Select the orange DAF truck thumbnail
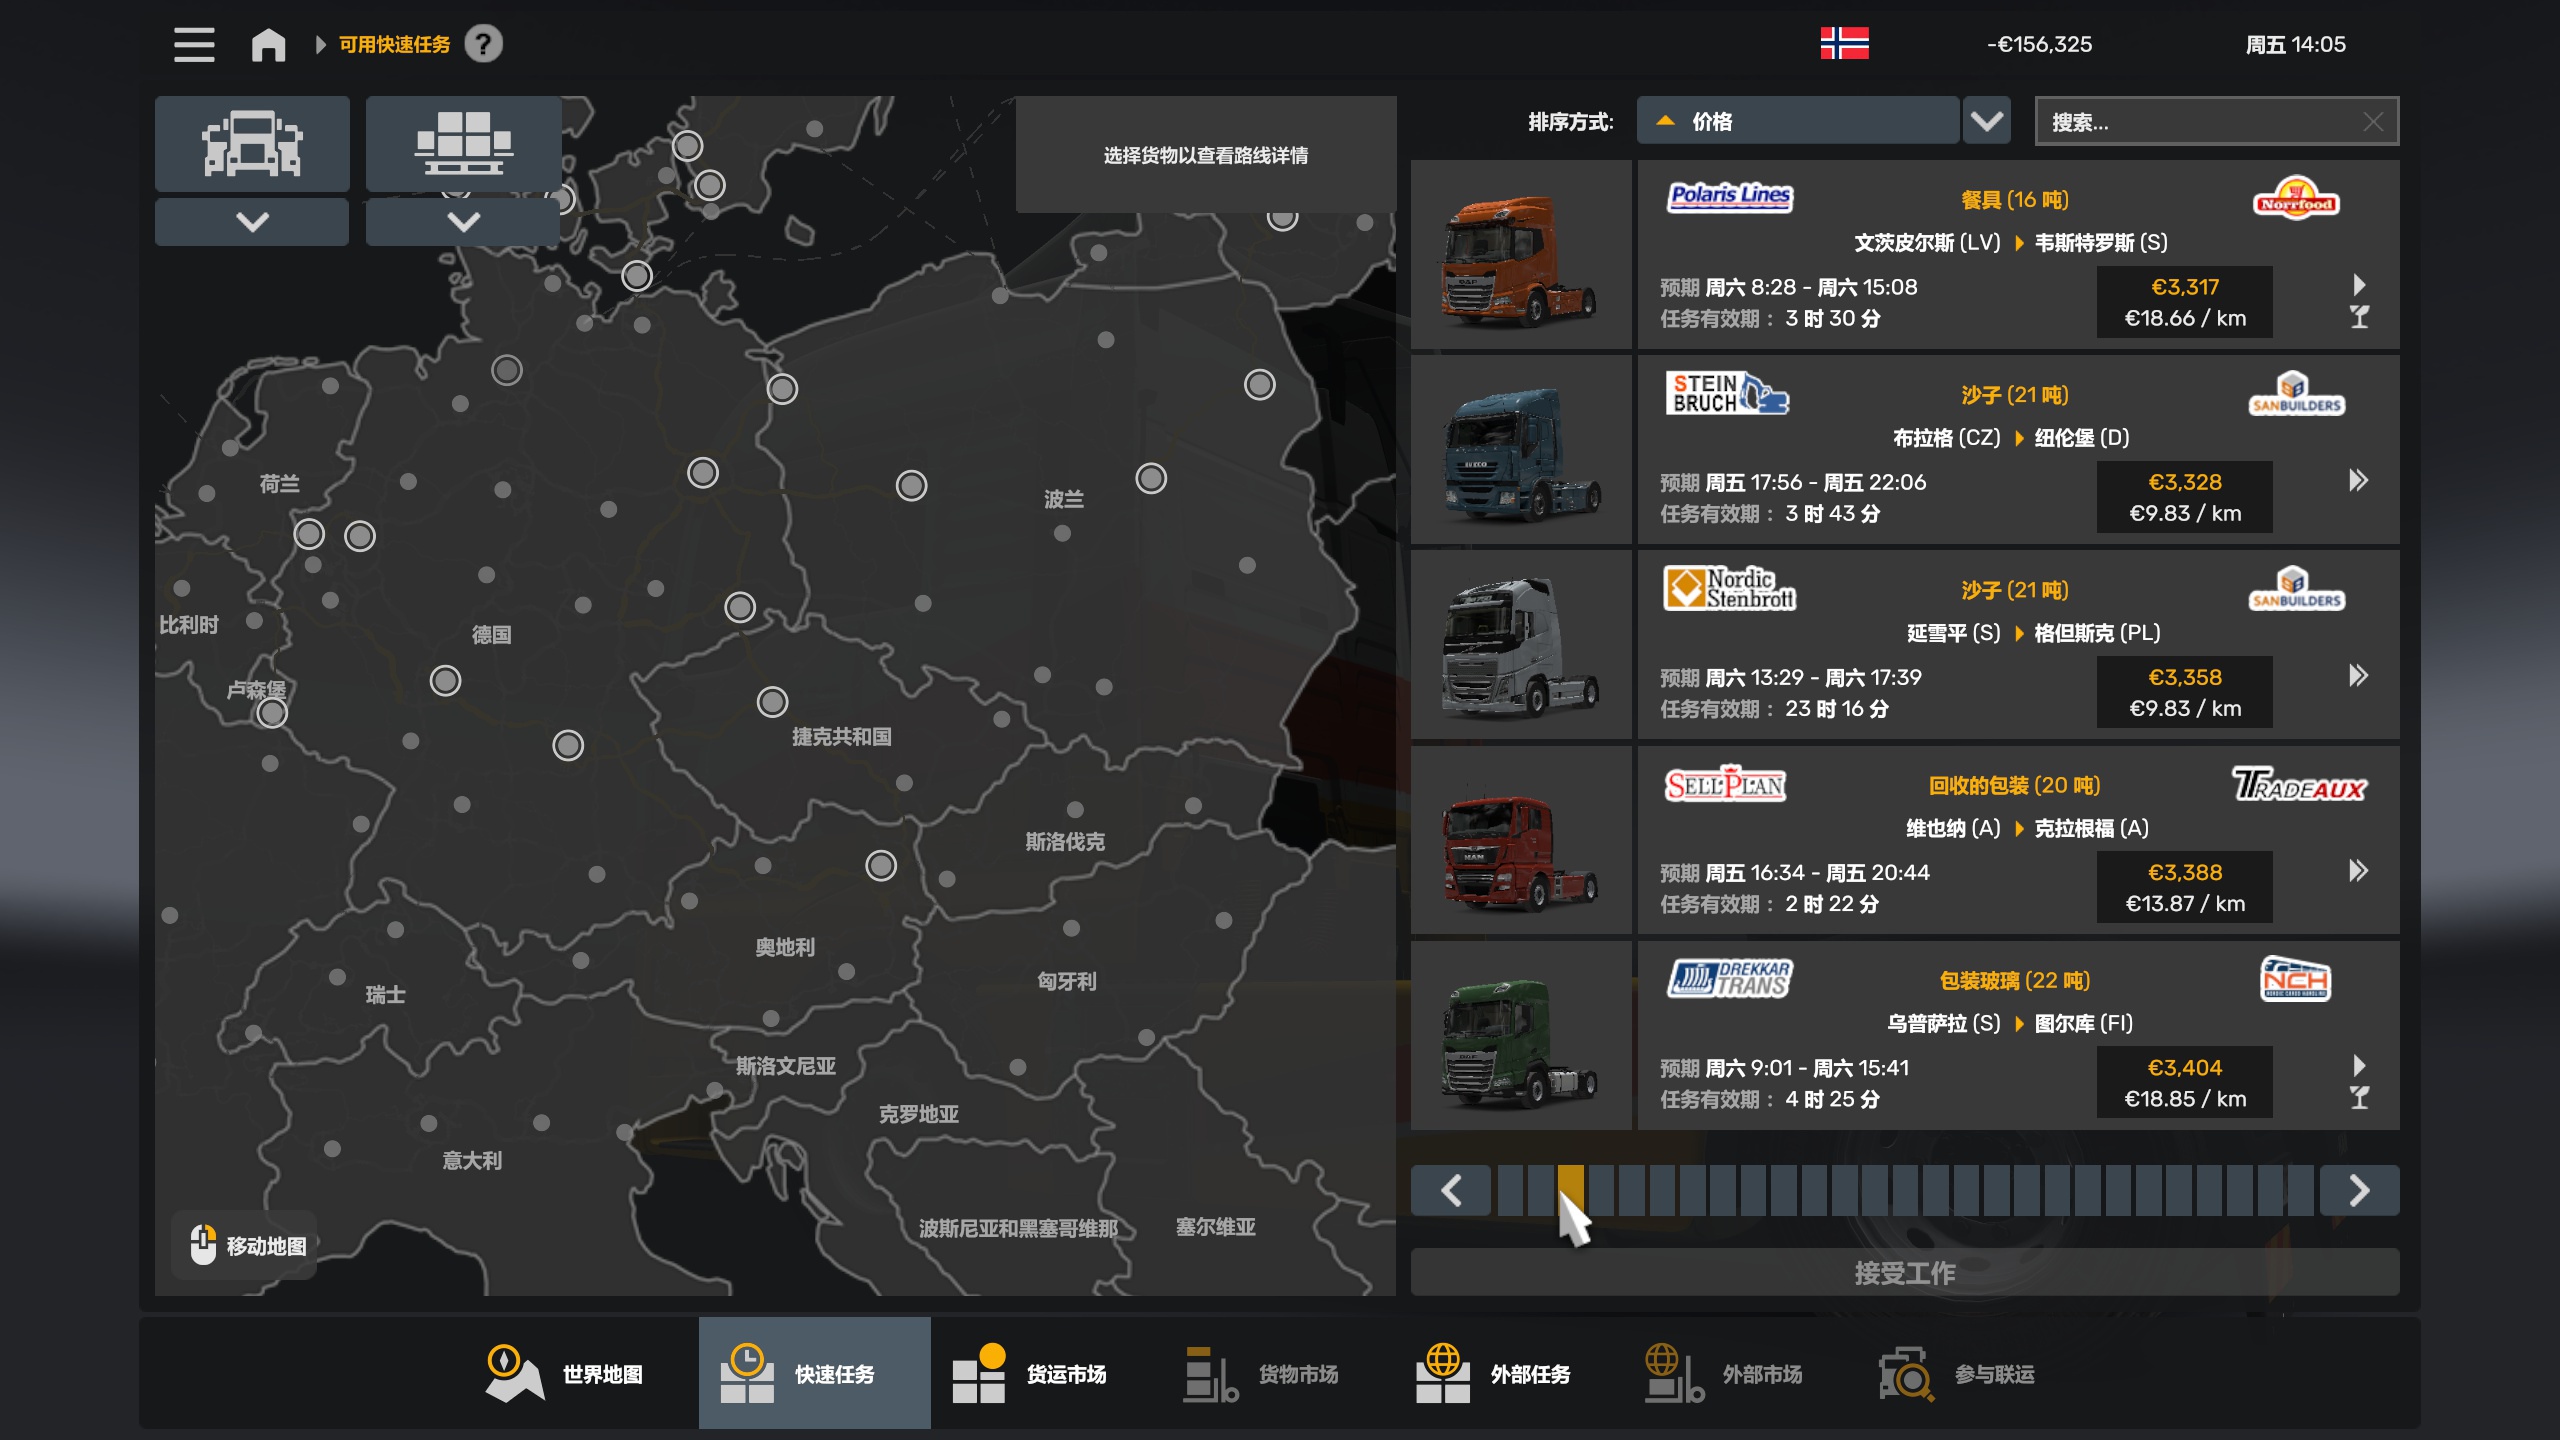Image resolution: width=2560 pixels, height=1440 pixels. pyautogui.click(x=1520, y=256)
